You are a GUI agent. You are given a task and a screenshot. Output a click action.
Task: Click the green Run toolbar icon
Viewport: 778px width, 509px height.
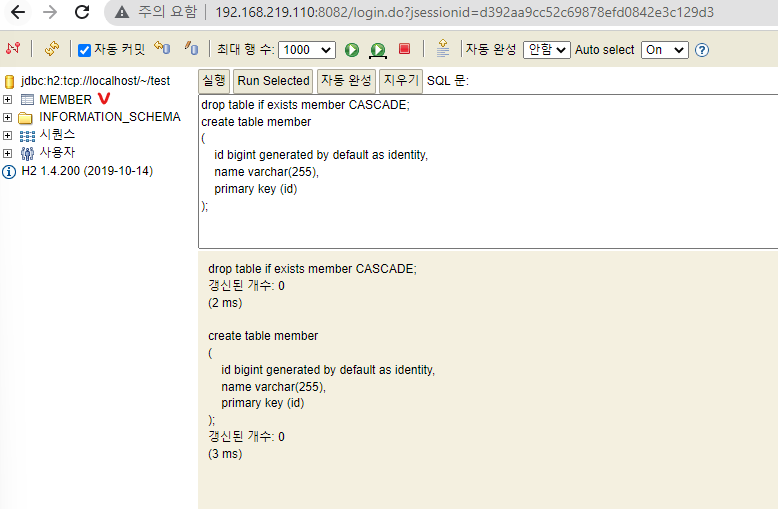pyautogui.click(x=352, y=50)
